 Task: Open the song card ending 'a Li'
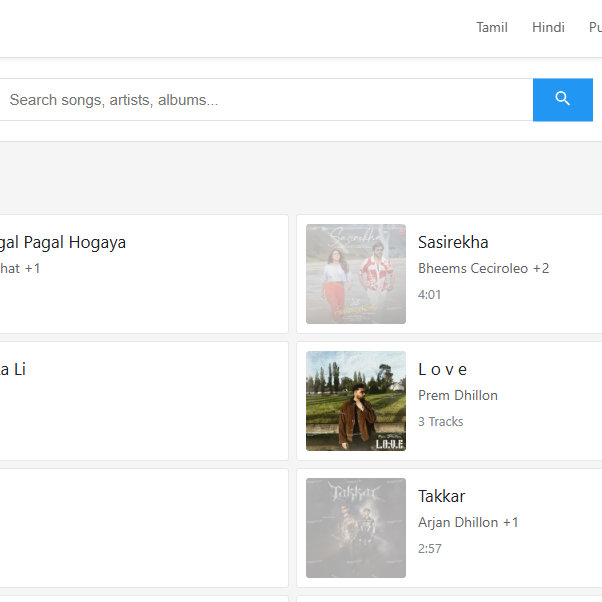pyautogui.click(x=13, y=369)
